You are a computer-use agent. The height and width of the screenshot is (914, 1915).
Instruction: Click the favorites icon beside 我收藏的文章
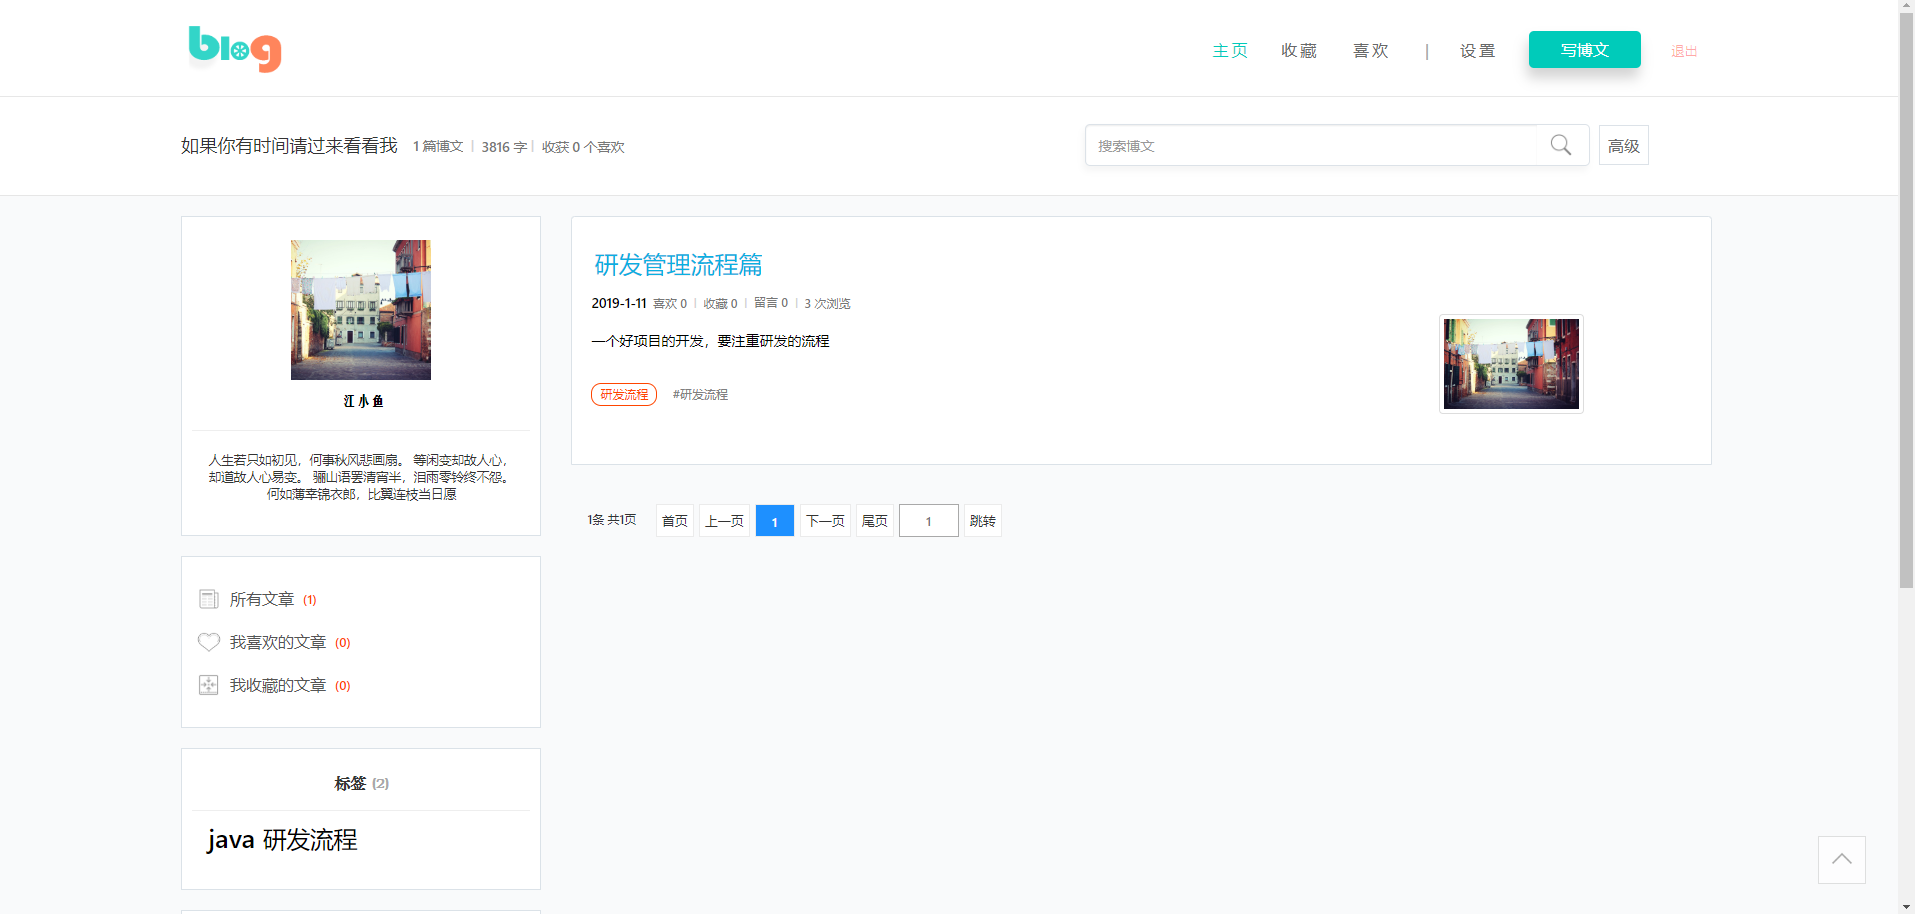click(208, 685)
